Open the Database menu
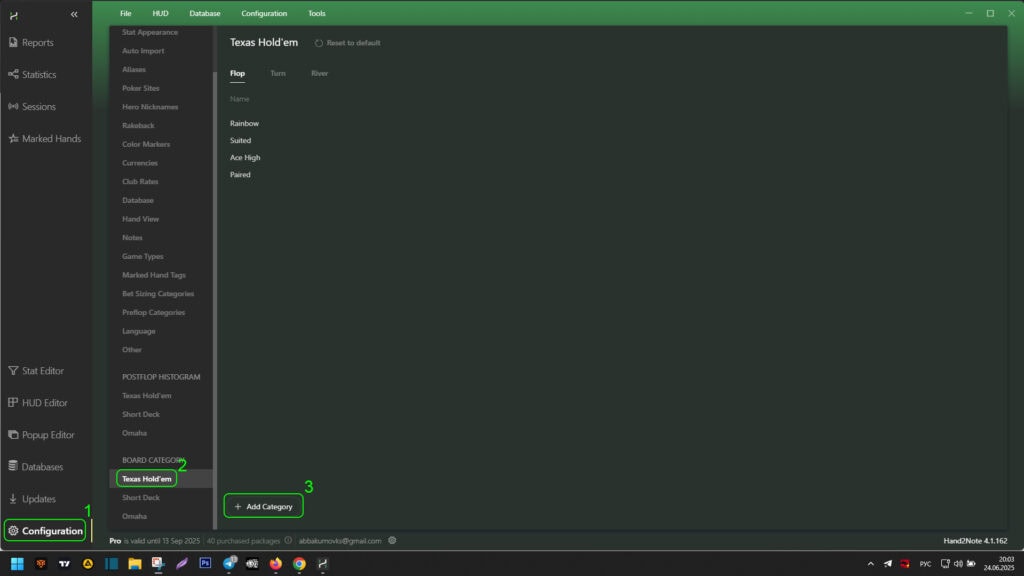This screenshot has height=576, width=1024. [x=204, y=13]
